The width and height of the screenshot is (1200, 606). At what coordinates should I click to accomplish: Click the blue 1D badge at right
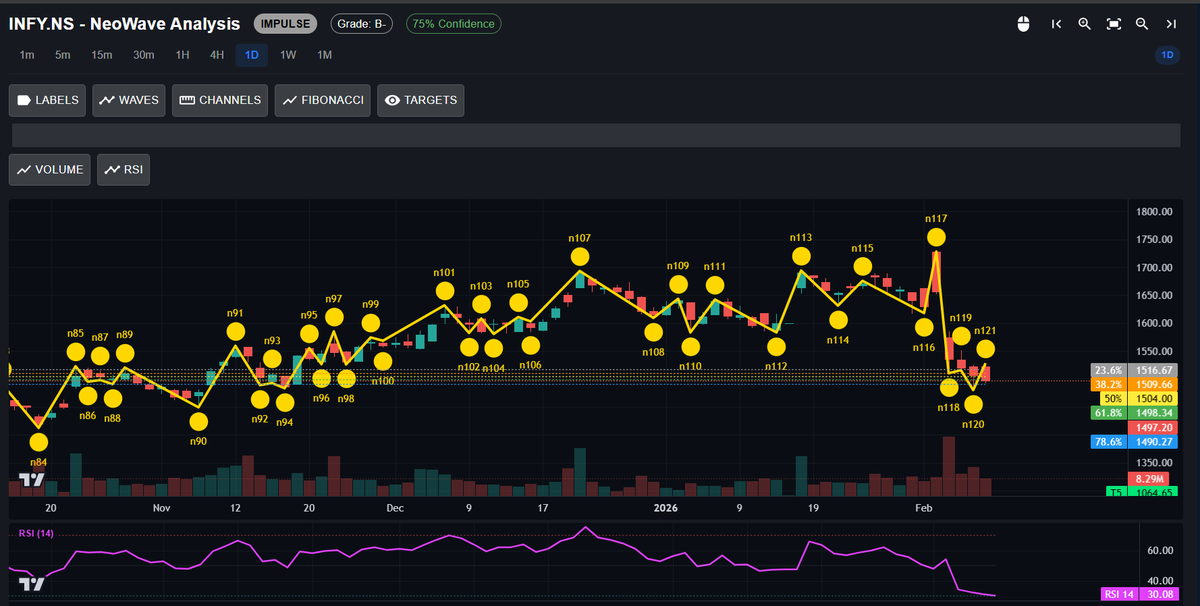(x=1167, y=55)
